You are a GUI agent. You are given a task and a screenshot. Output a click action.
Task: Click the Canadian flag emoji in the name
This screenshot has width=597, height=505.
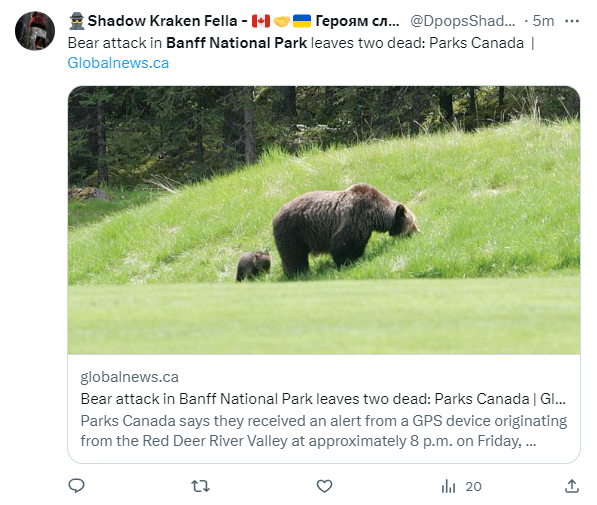[x=261, y=21]
